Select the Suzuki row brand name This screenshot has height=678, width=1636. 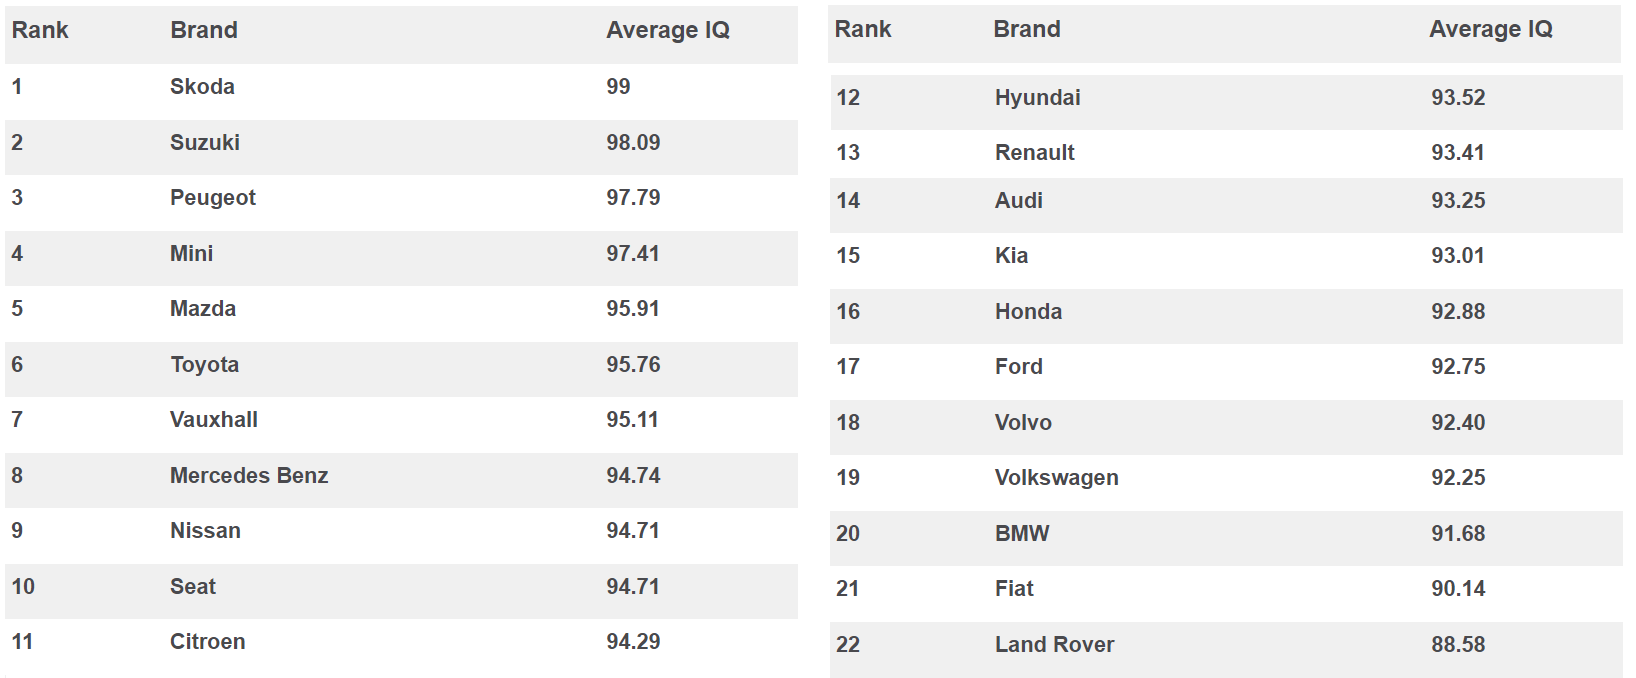(x=205, y=143)
